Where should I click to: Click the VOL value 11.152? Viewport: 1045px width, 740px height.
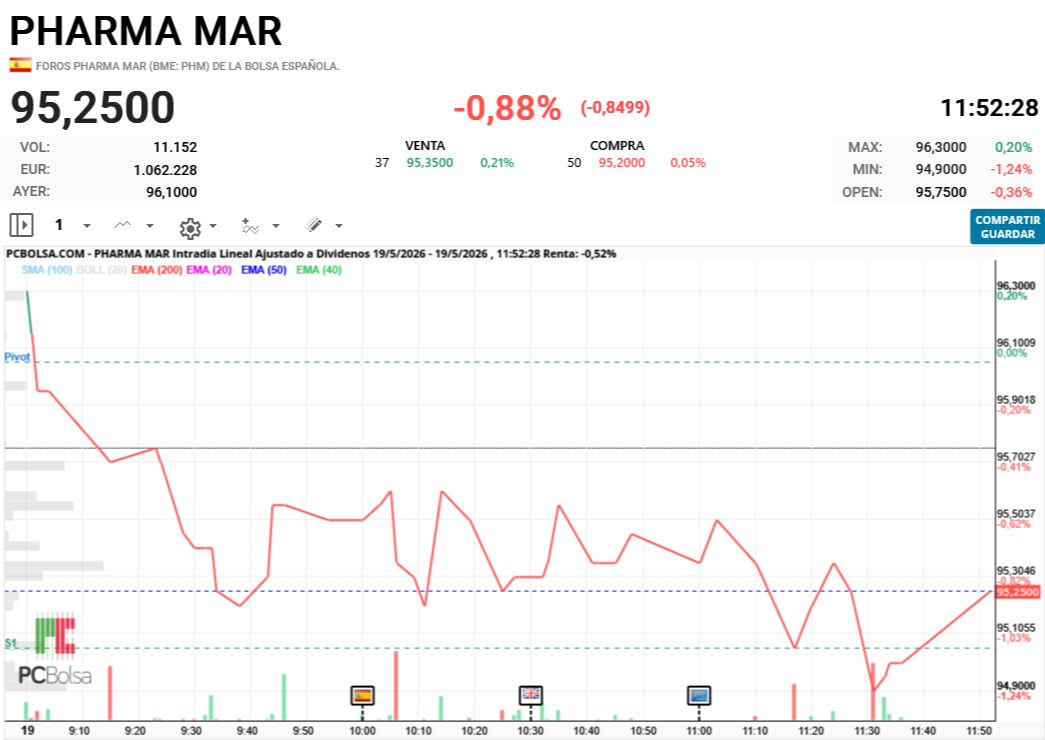coord(175,147)
